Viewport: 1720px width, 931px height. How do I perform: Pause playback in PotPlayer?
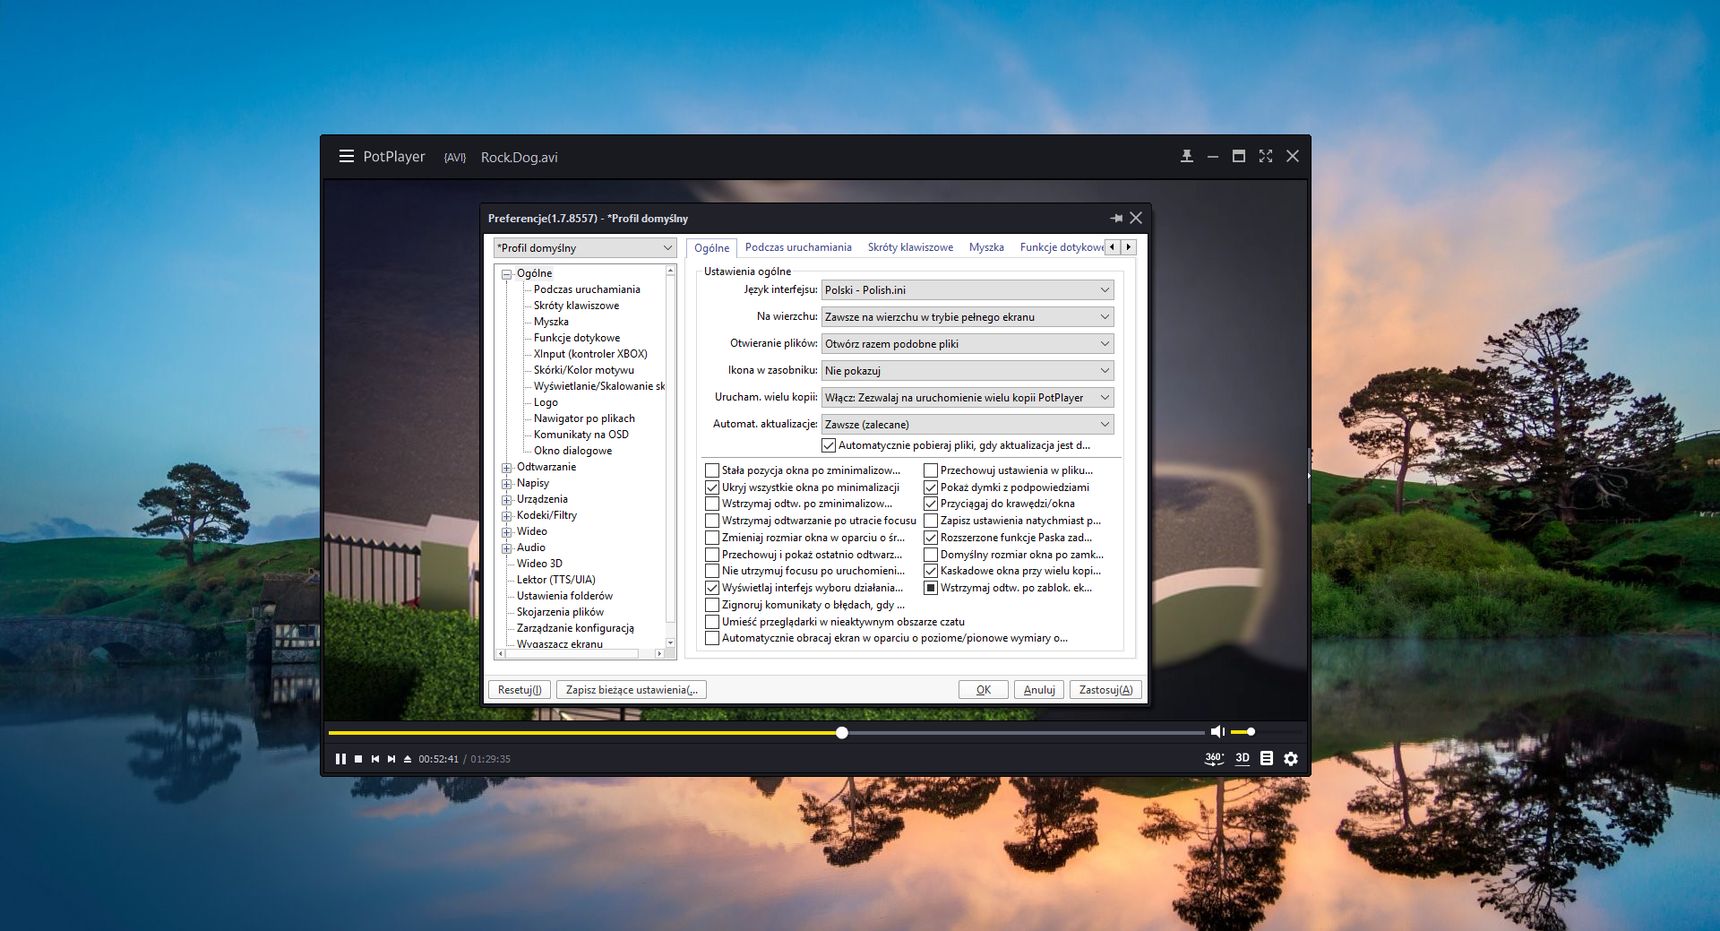coord(341,759)
